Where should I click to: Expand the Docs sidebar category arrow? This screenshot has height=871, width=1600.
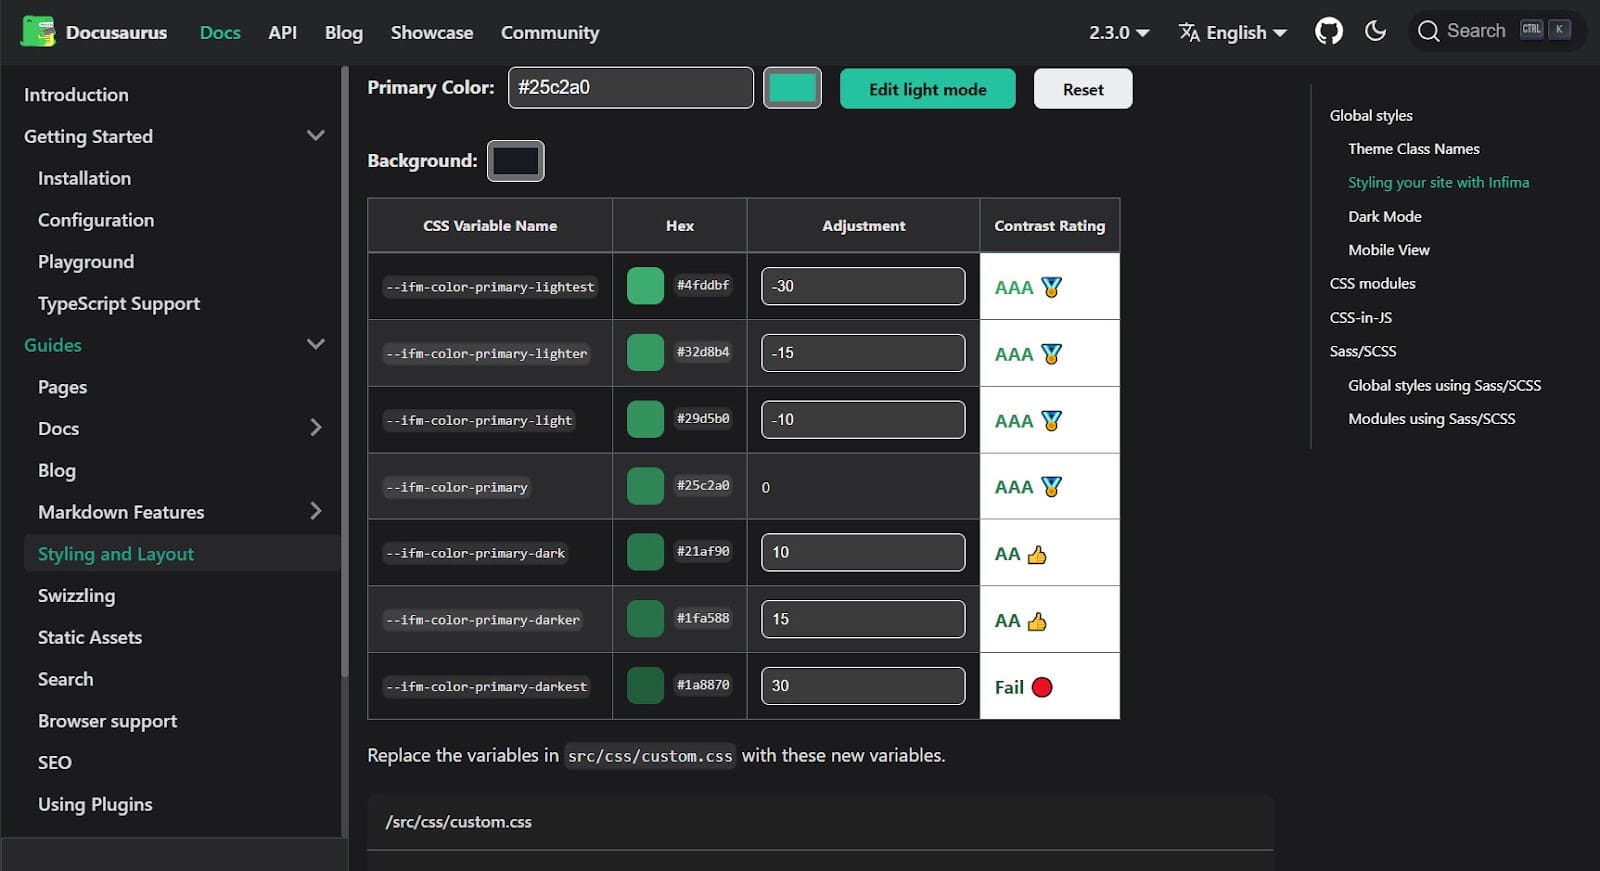coord(316,428)
